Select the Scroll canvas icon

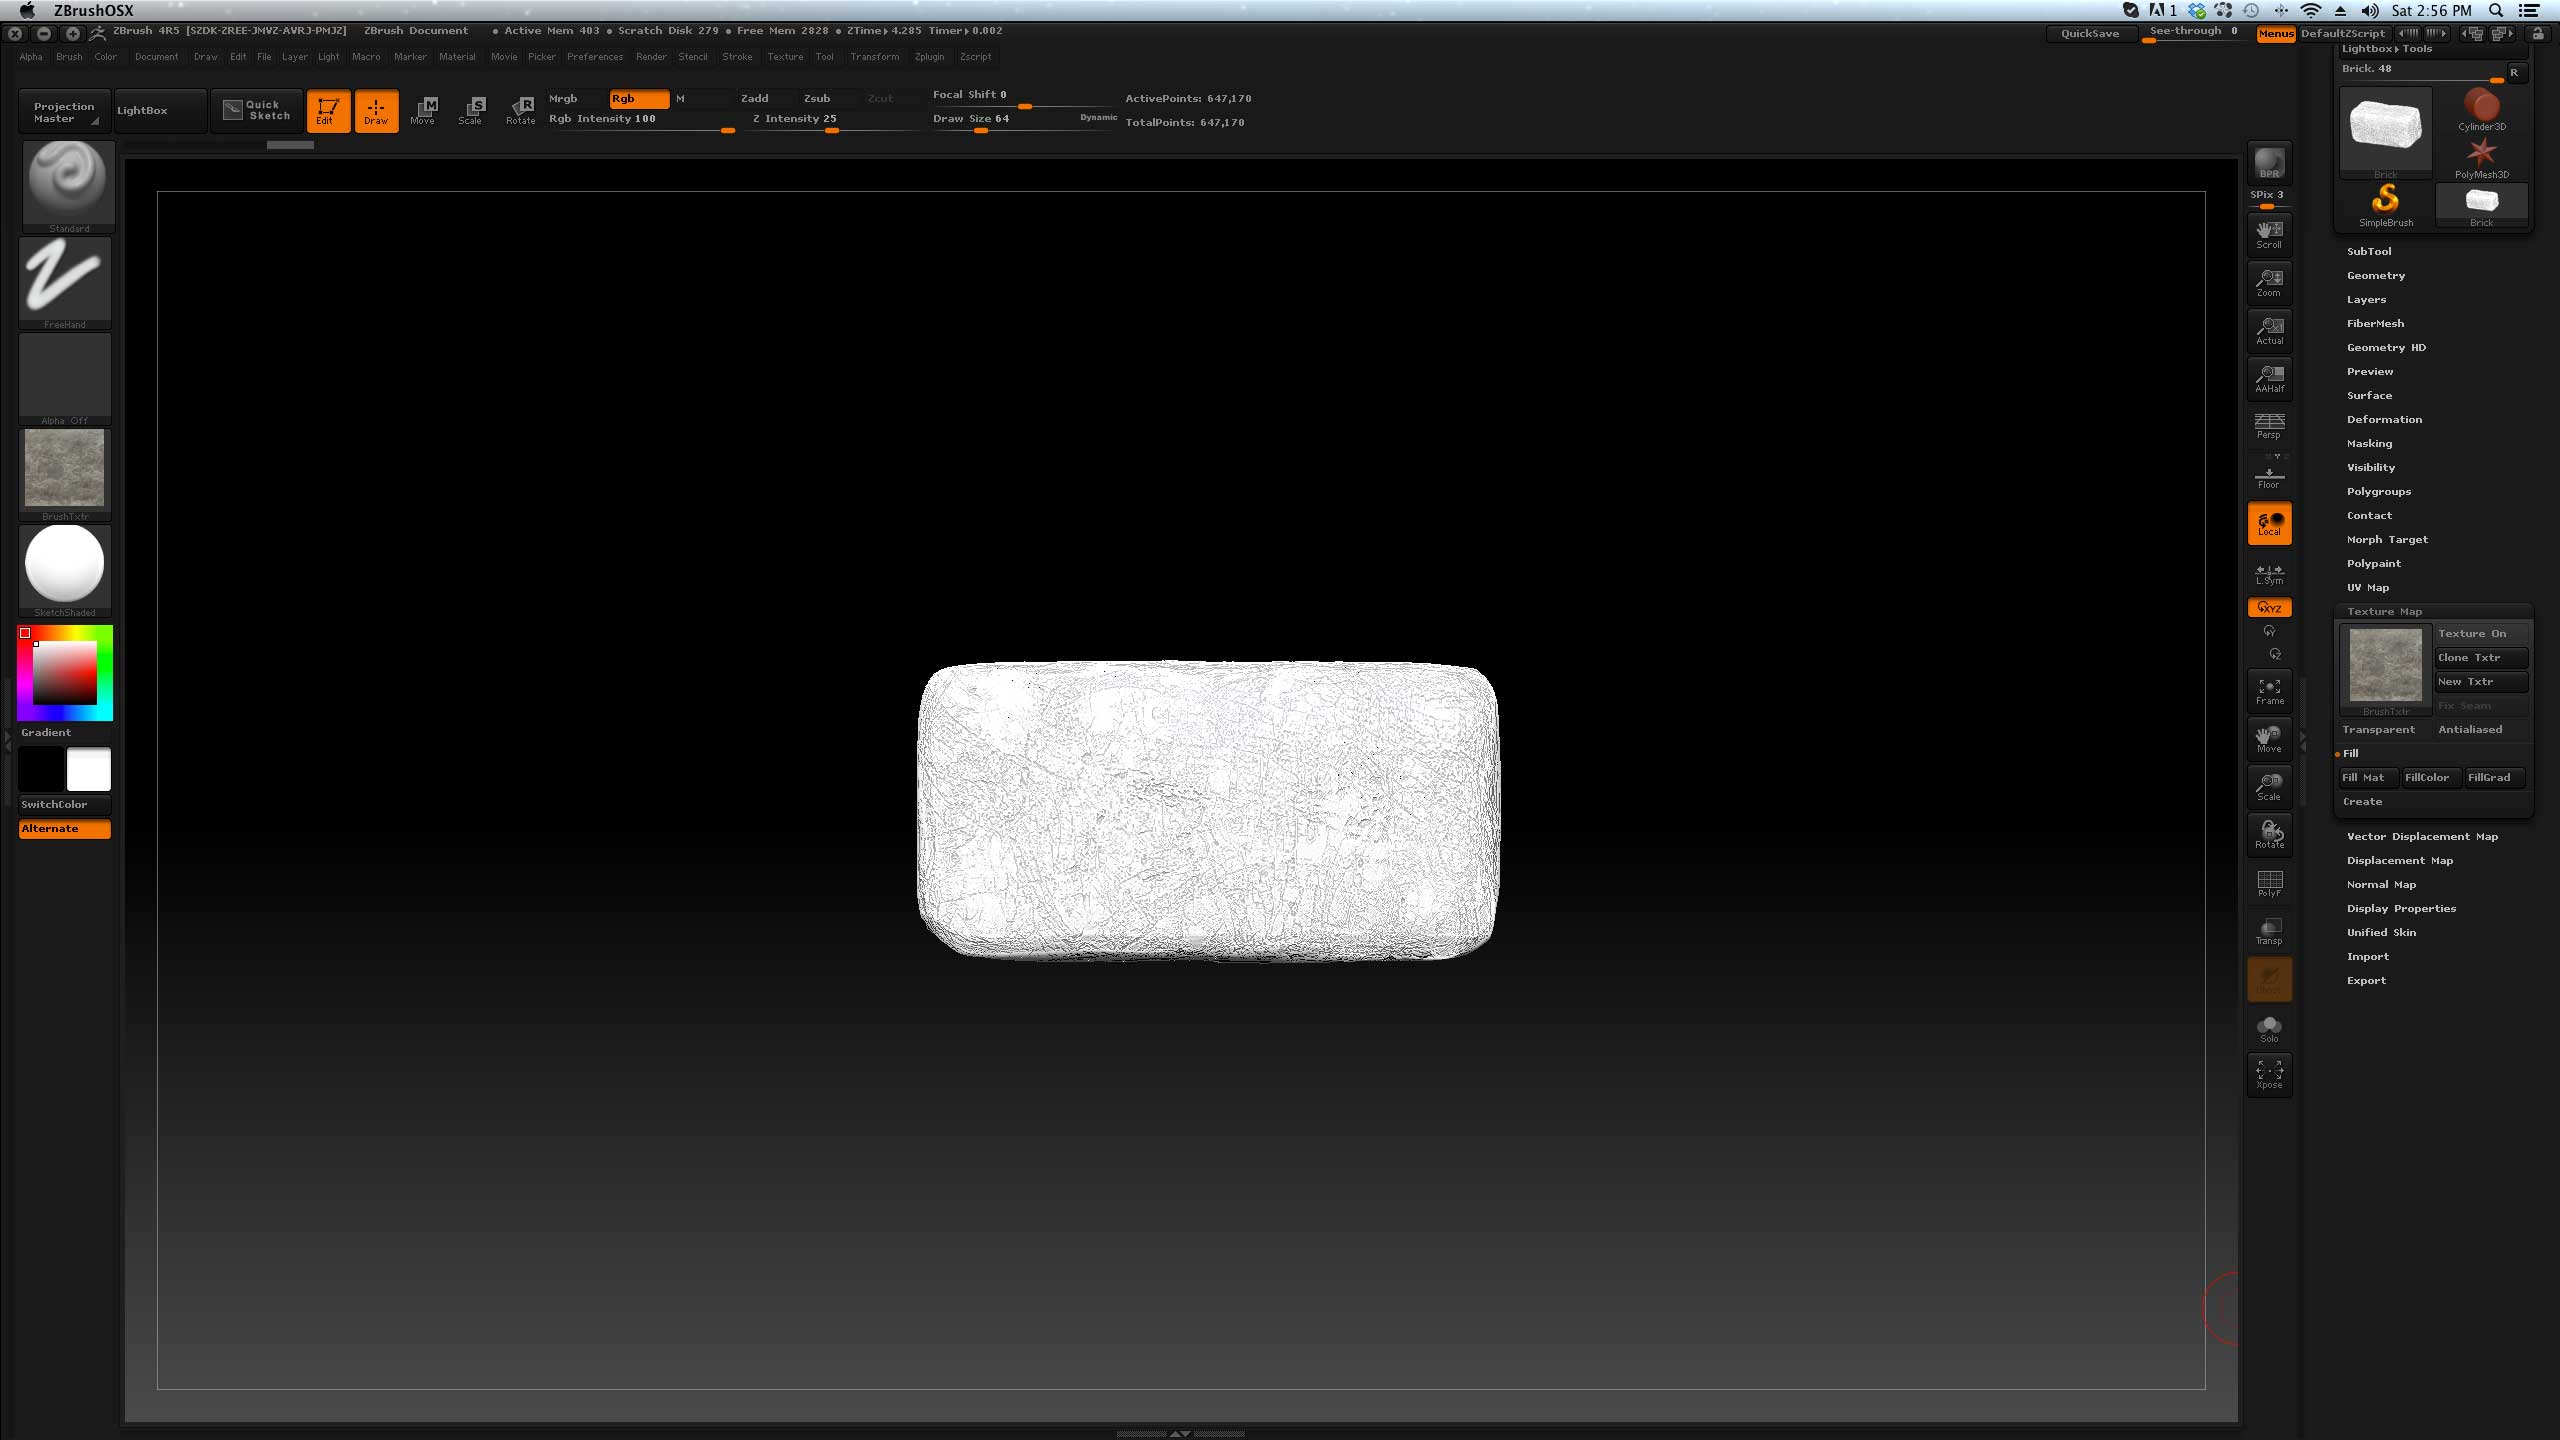coord(2269,235)
